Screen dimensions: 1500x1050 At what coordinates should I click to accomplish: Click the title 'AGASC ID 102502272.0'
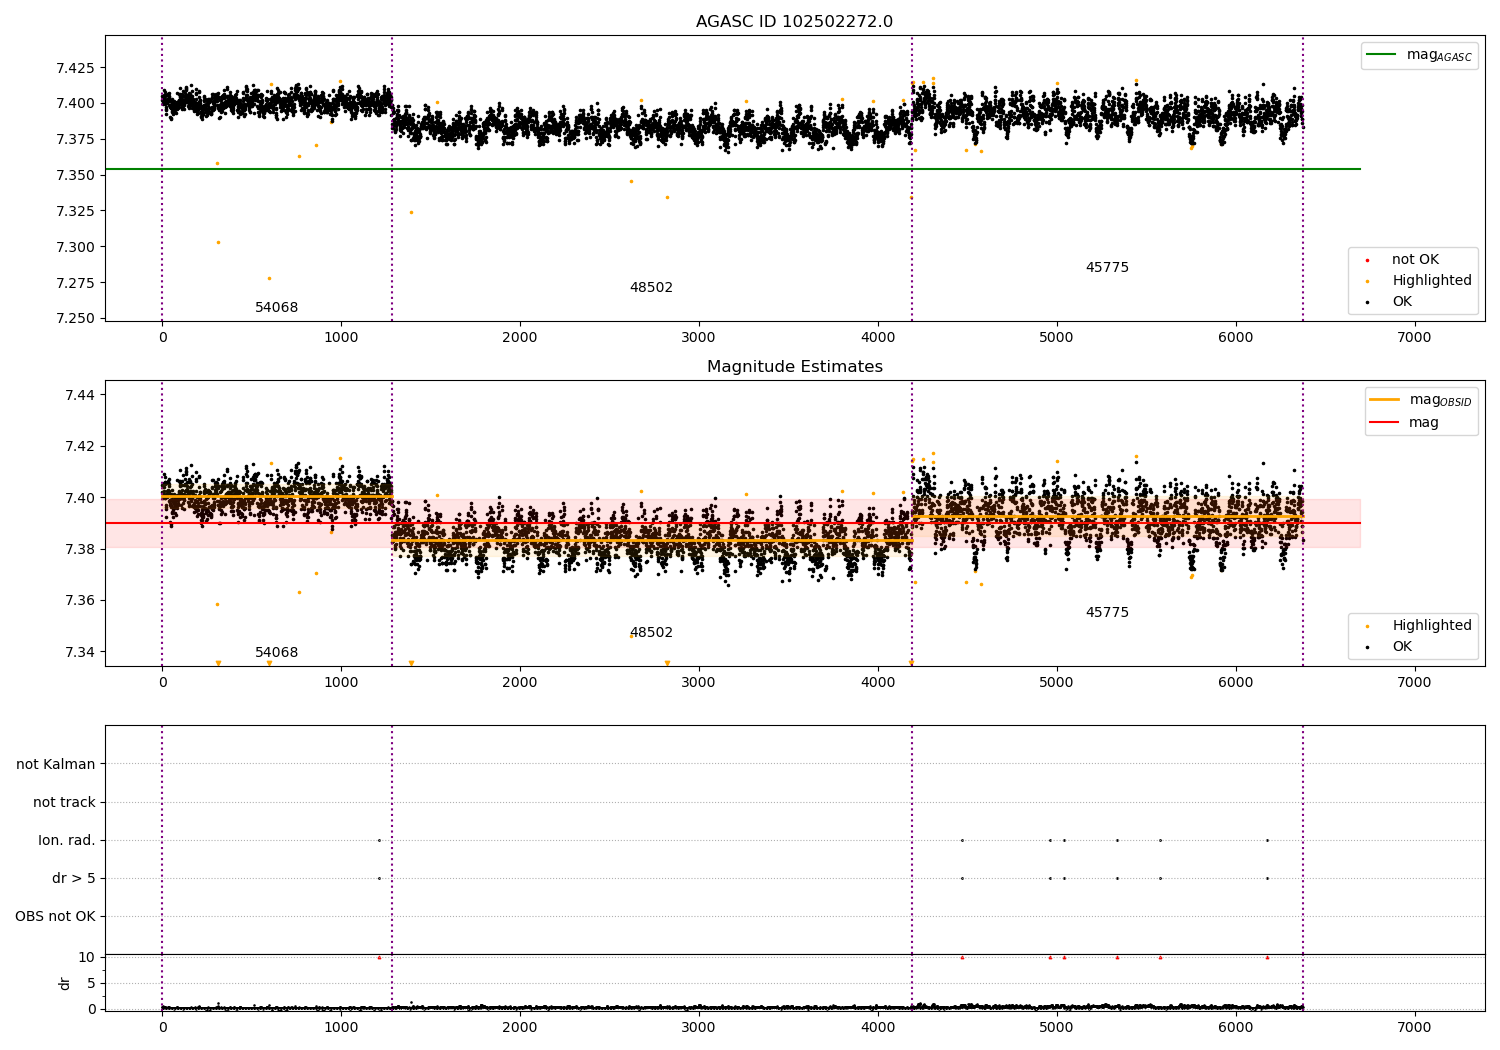tap(794, 22)
